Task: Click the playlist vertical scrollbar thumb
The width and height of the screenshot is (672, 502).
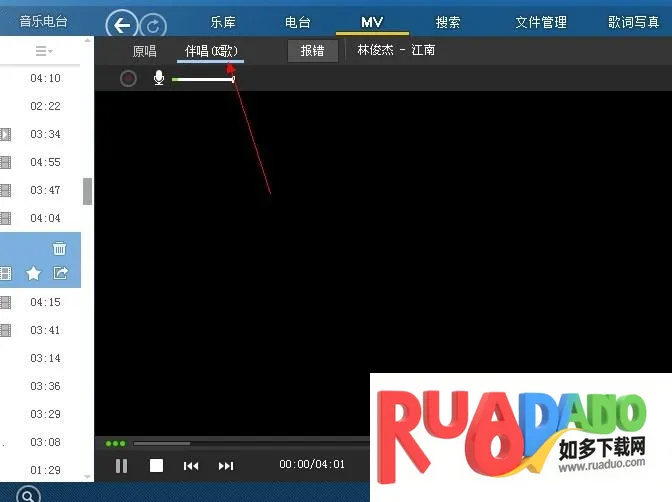Action: click(x=87, y=191)
